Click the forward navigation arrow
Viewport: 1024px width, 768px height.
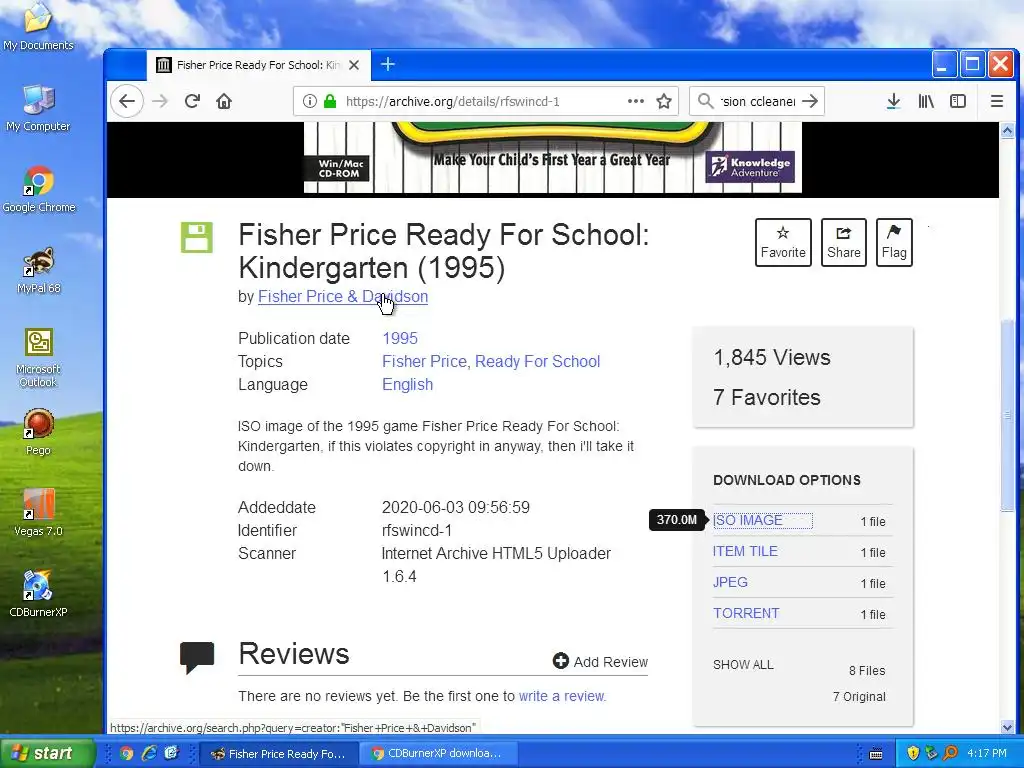click(160, 101)
